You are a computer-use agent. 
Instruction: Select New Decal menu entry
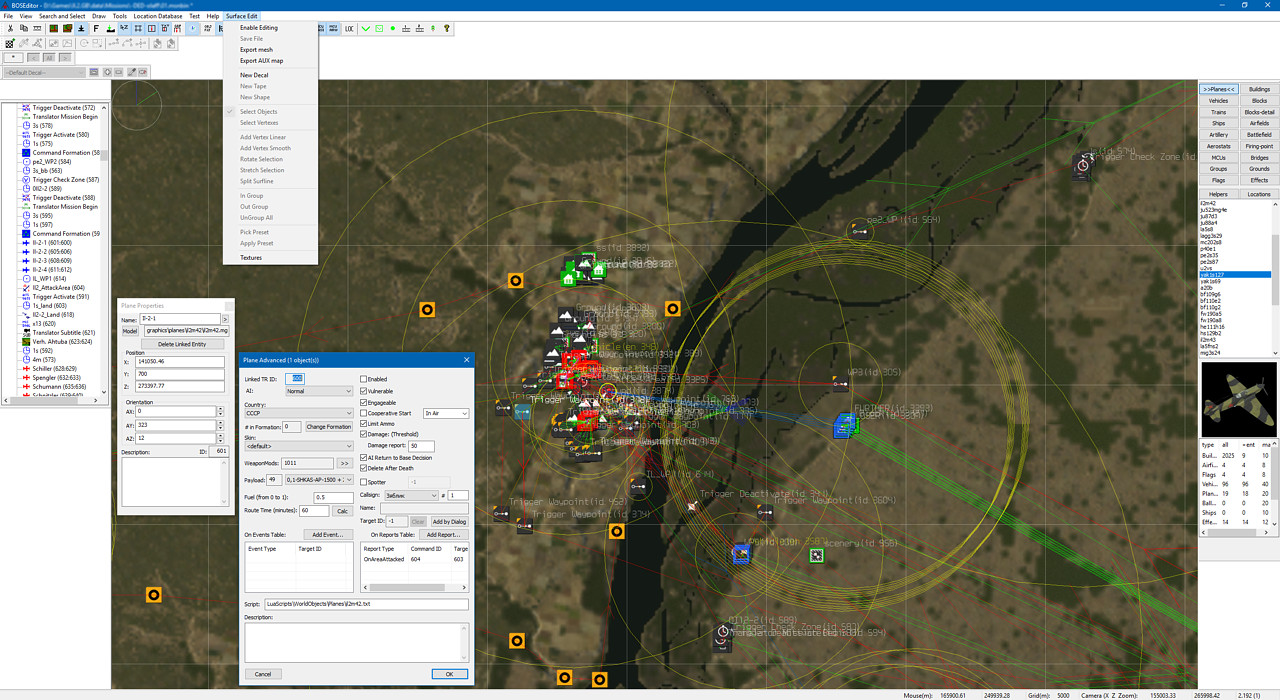pyautogui.click(x=254, y=75)
